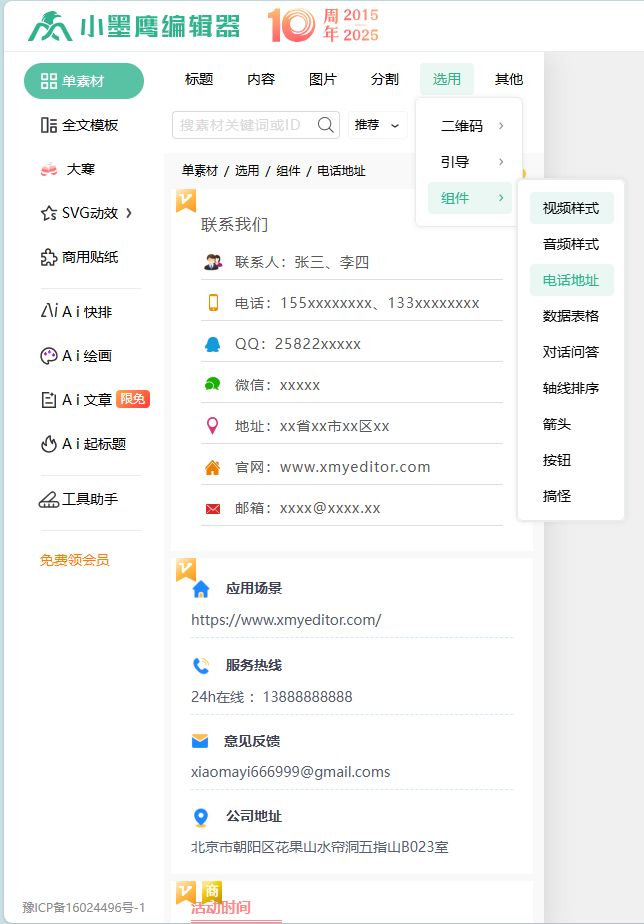Click the orange house icon beside 官网
This screenshot has width=644, height=924.
click(213, 467)
